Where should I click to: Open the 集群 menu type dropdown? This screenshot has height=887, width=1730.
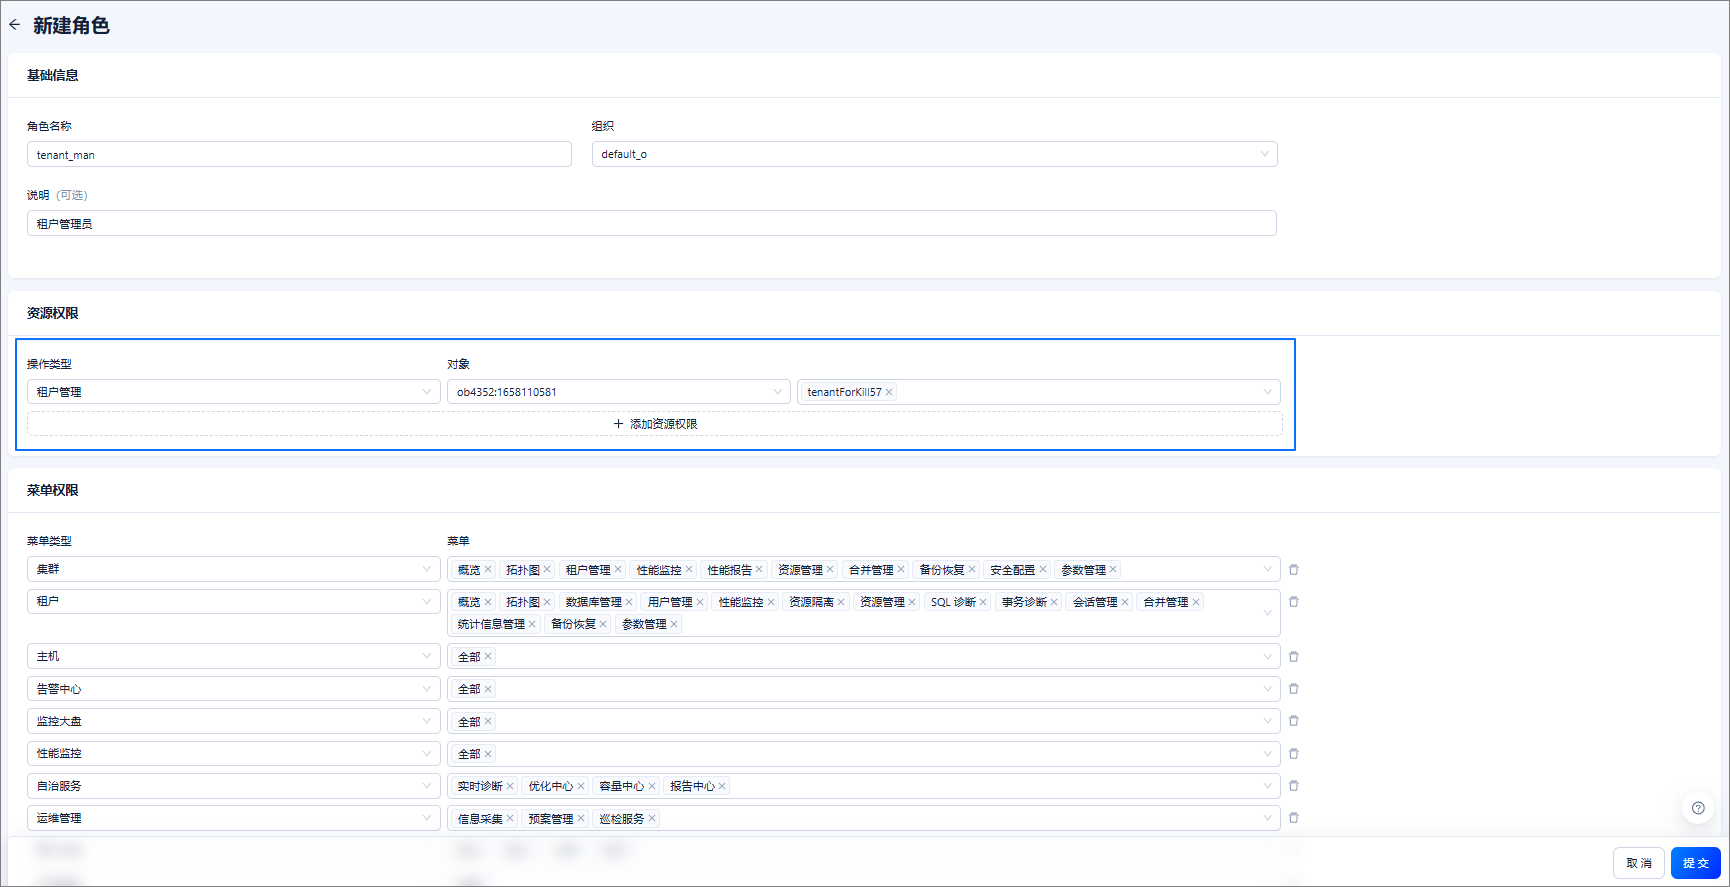pos(233,569)
